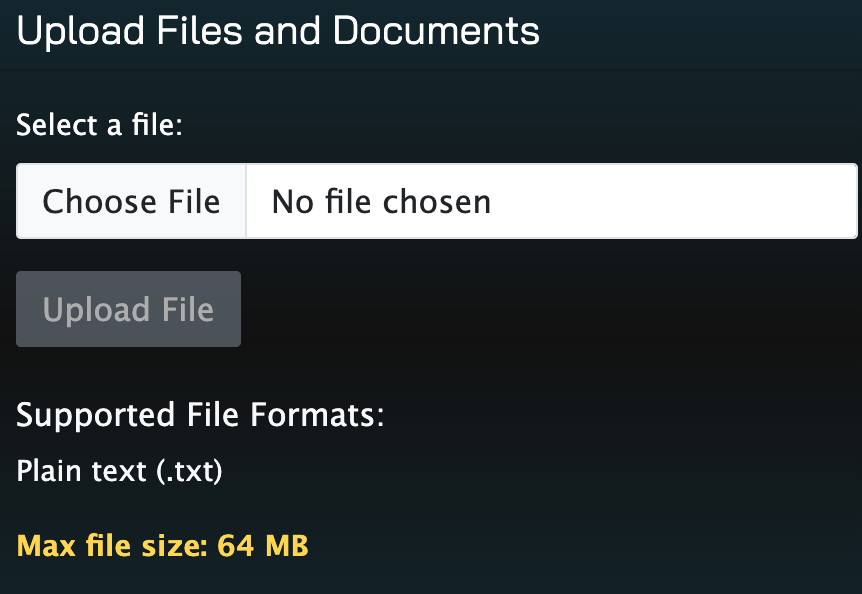Click the "Supported File Formats:" heading

point(200,415)
